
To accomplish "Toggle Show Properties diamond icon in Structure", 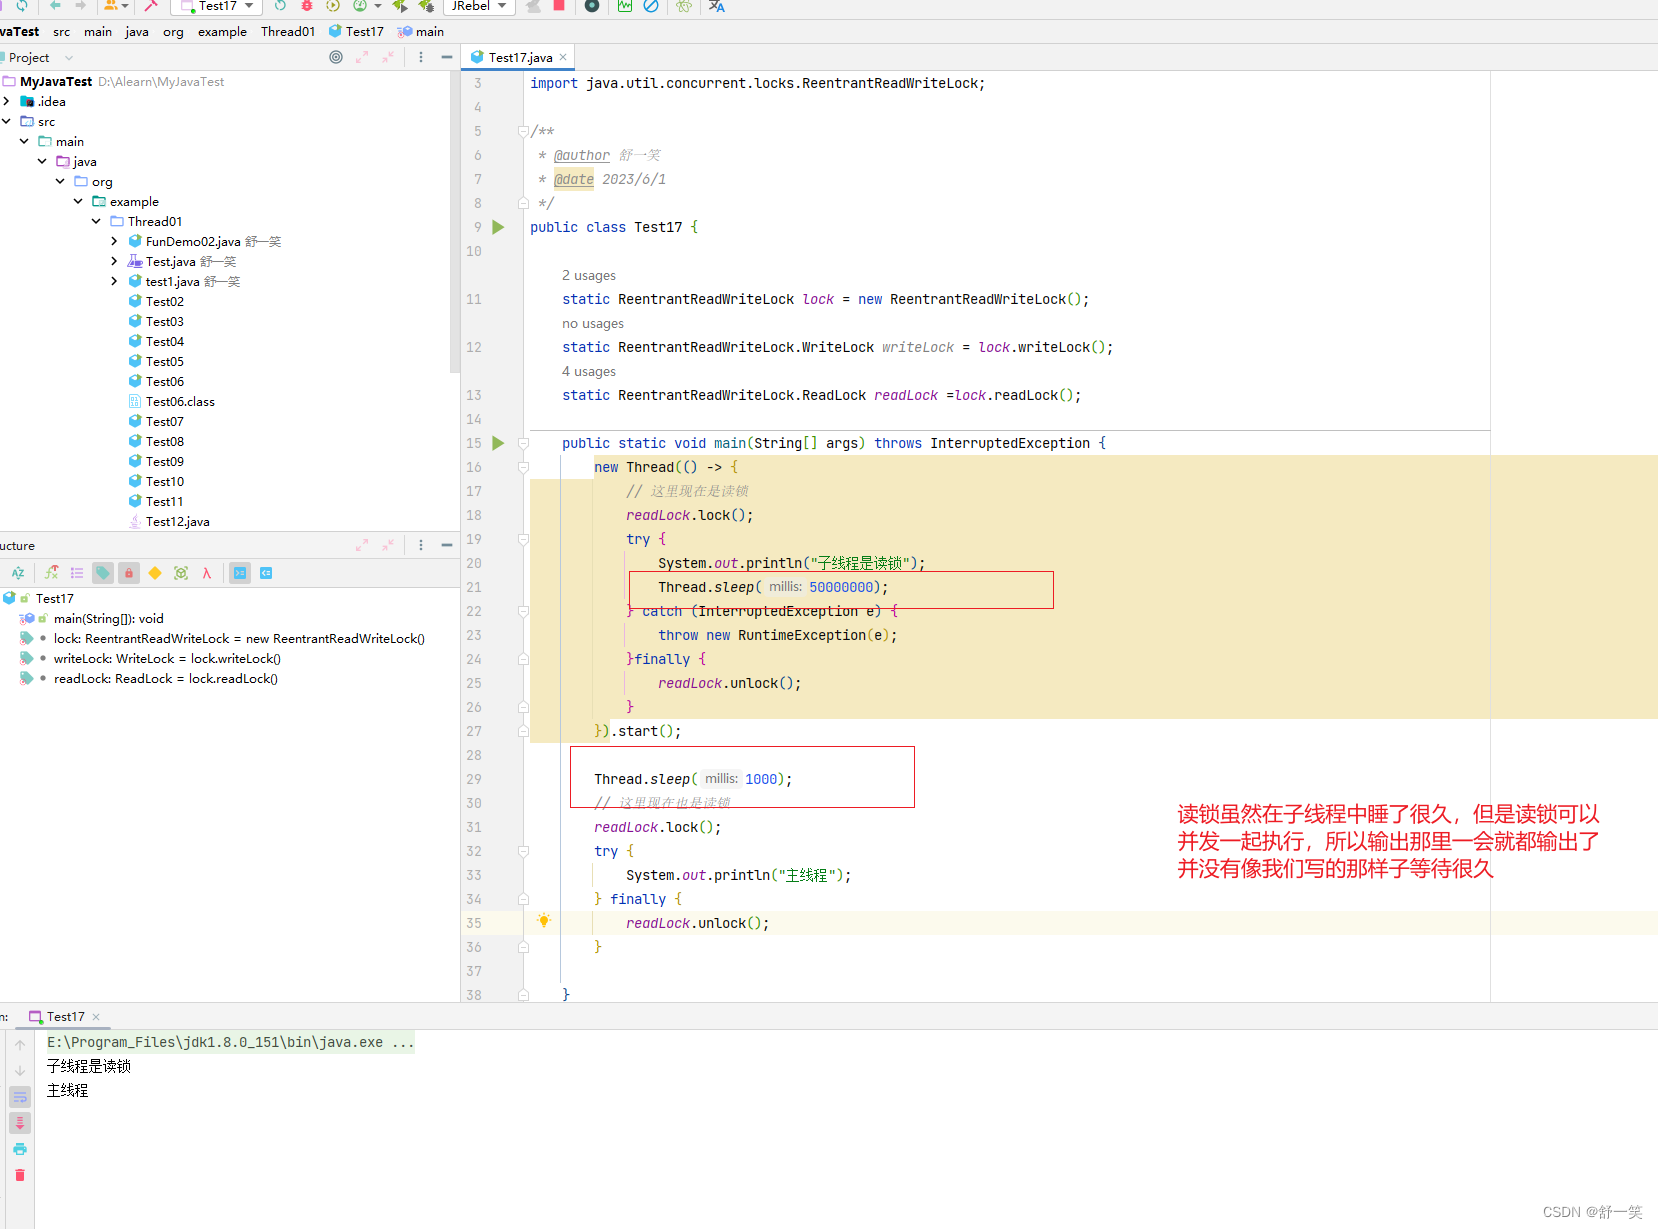I will coord(155,573).
